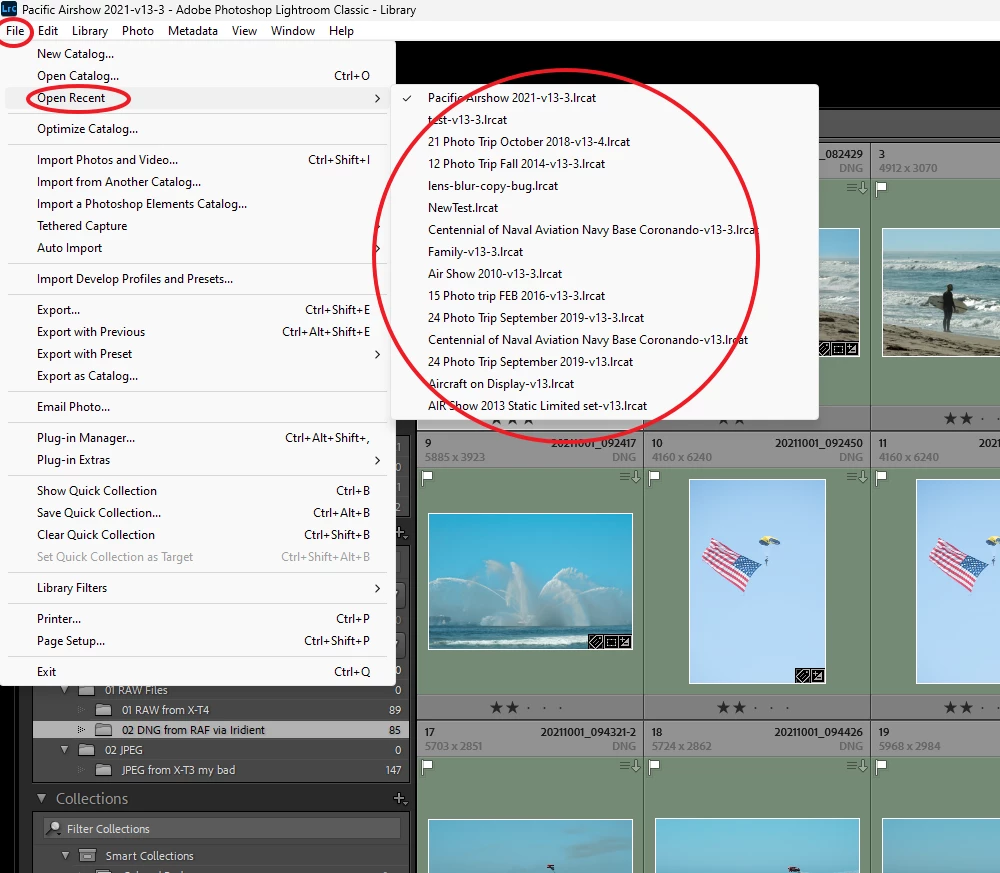The width and height of the screenshot is (1000, 873).
Task: Expand the Plug-in Extras submenu
Action: pyautogui.click(x=378, y=460)
